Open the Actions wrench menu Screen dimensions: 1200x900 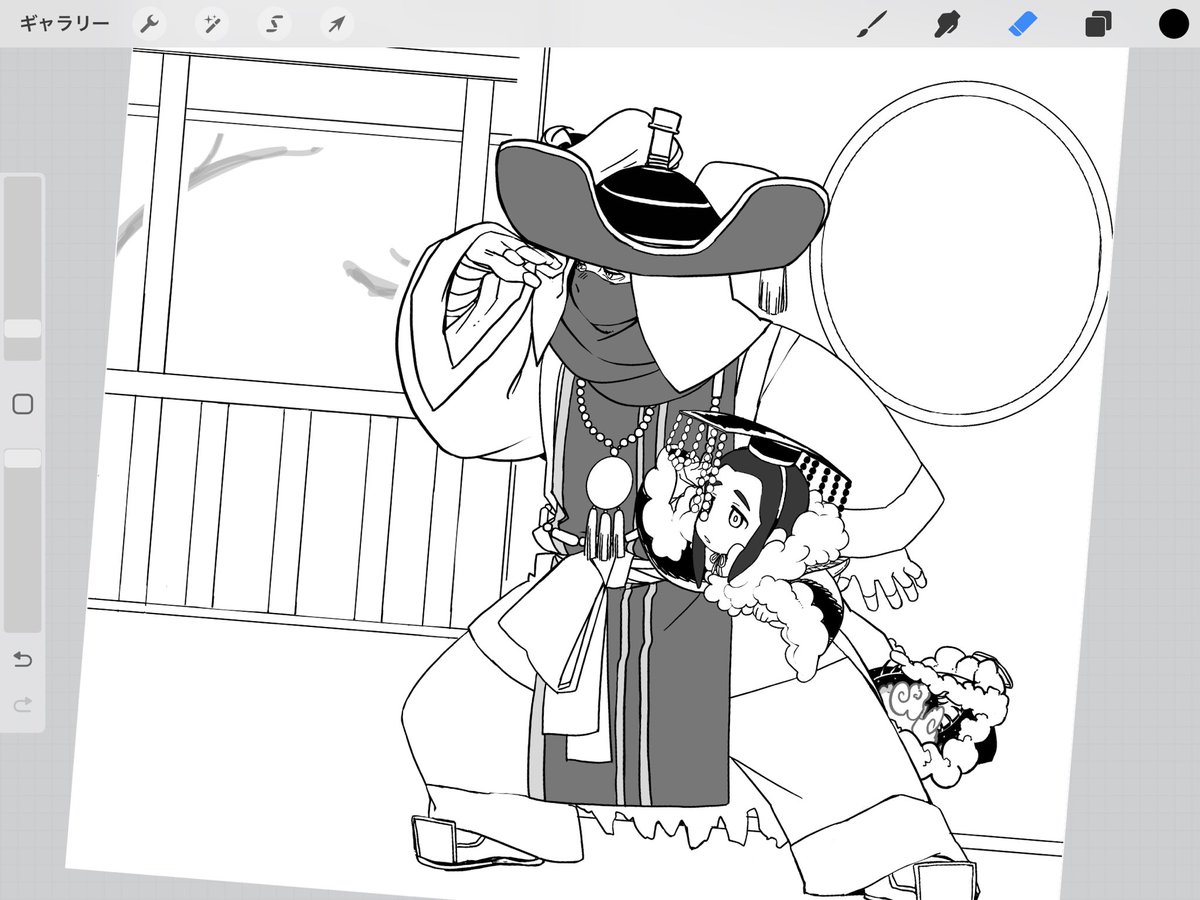(148, 24)
